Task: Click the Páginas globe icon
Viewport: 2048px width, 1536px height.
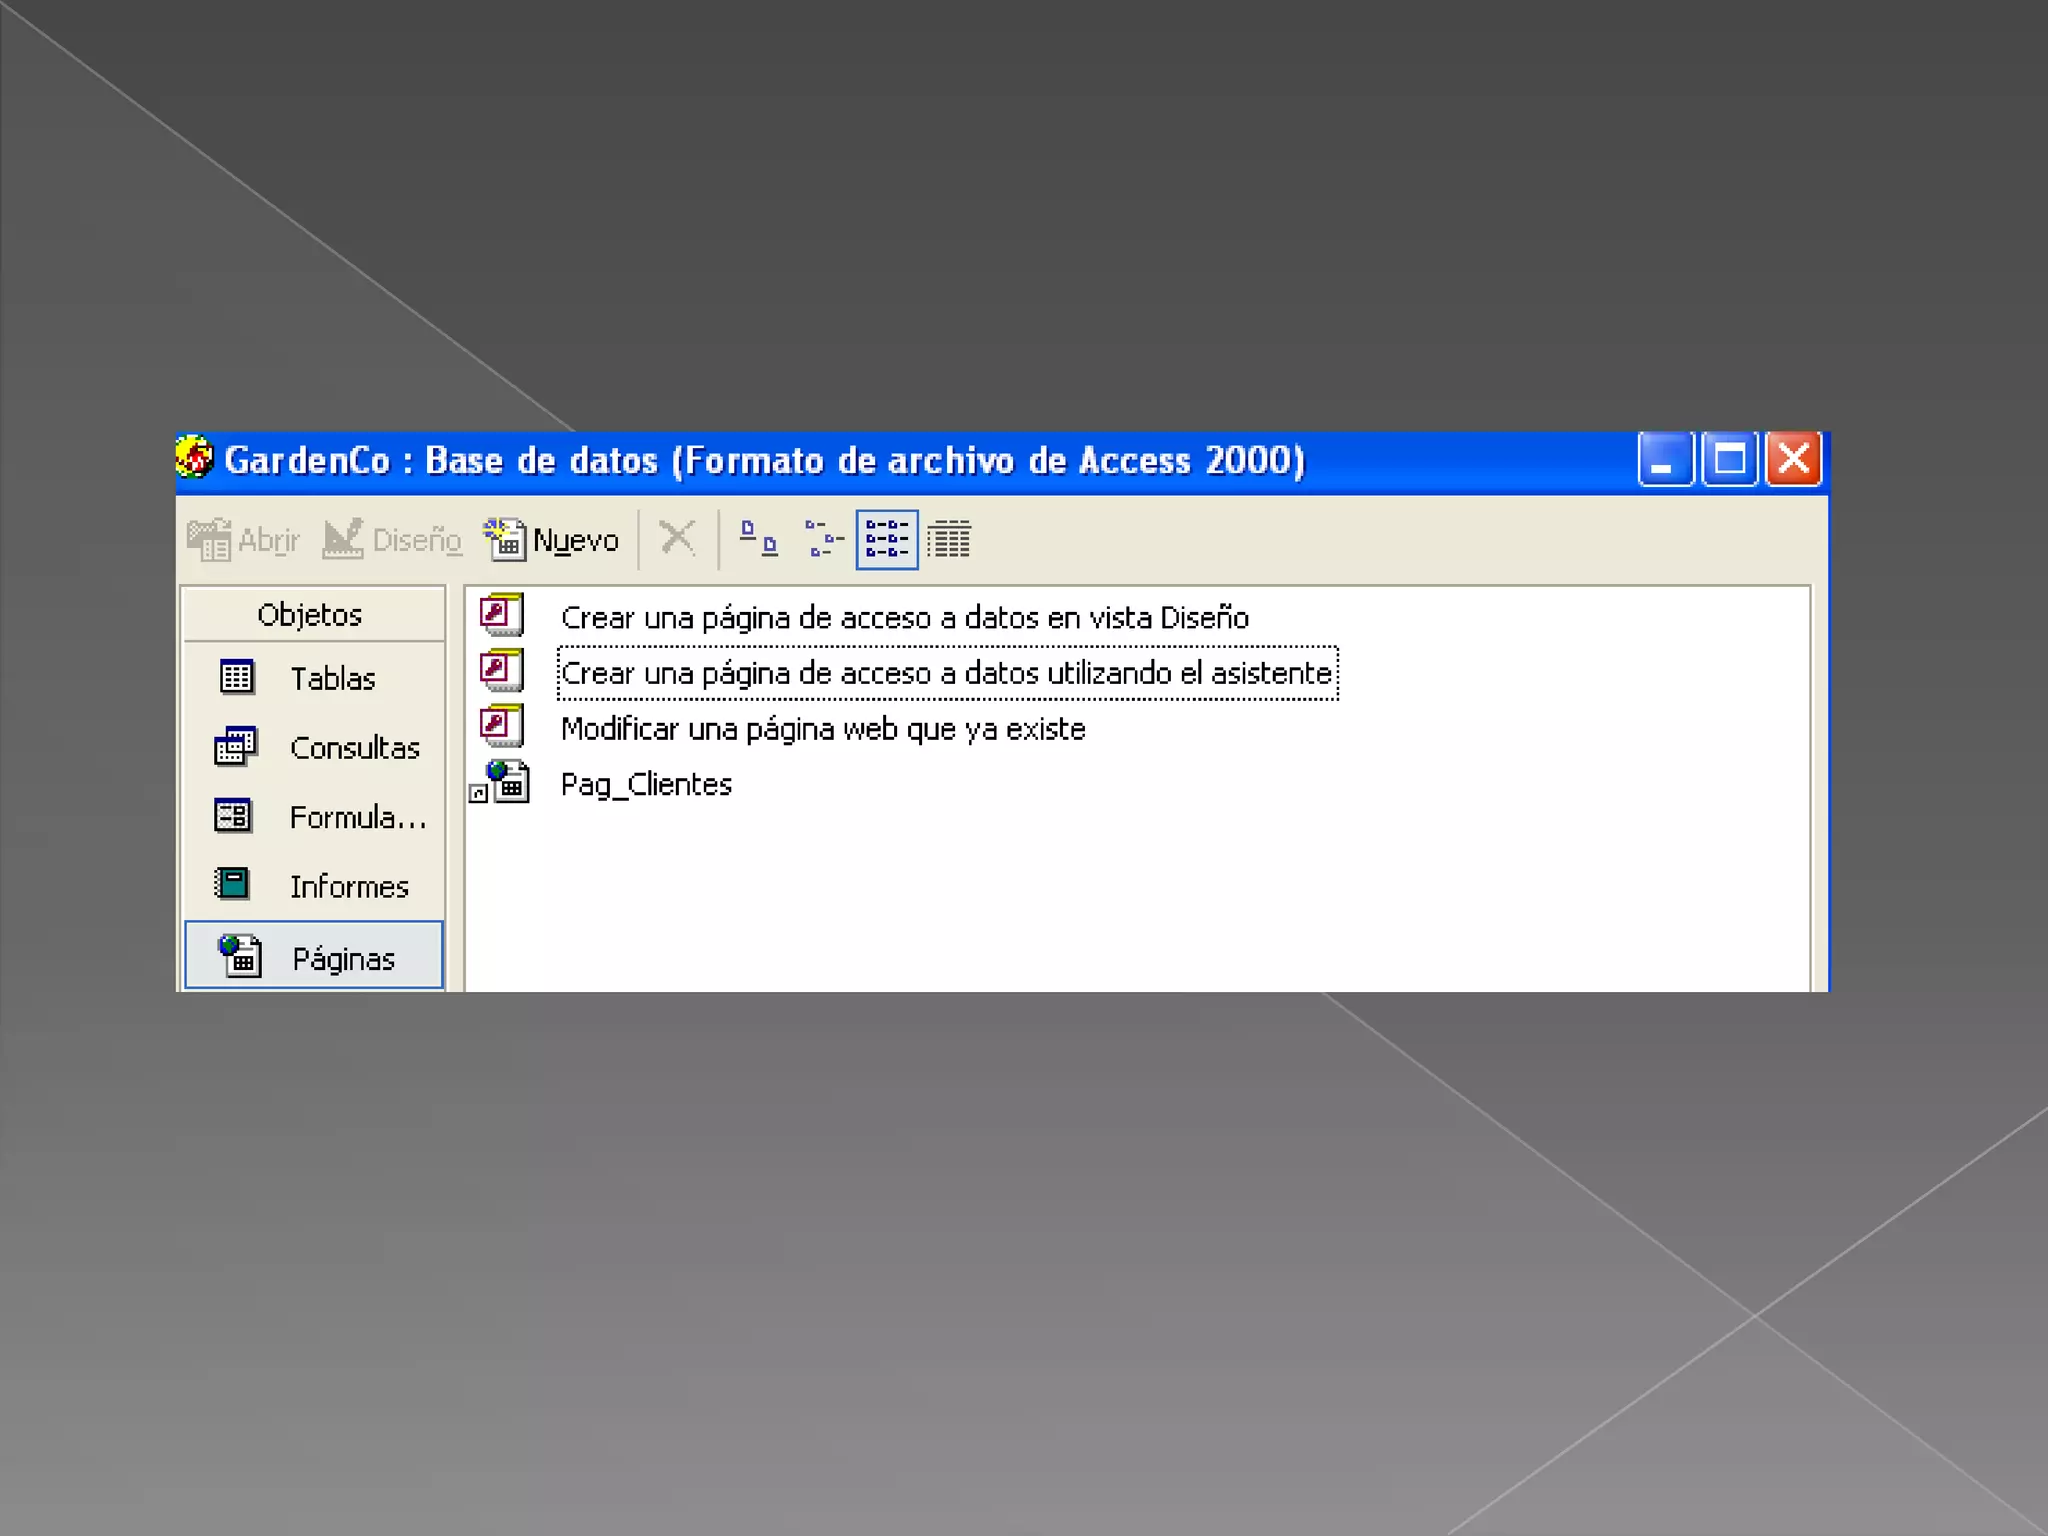Action: [240, 956]
